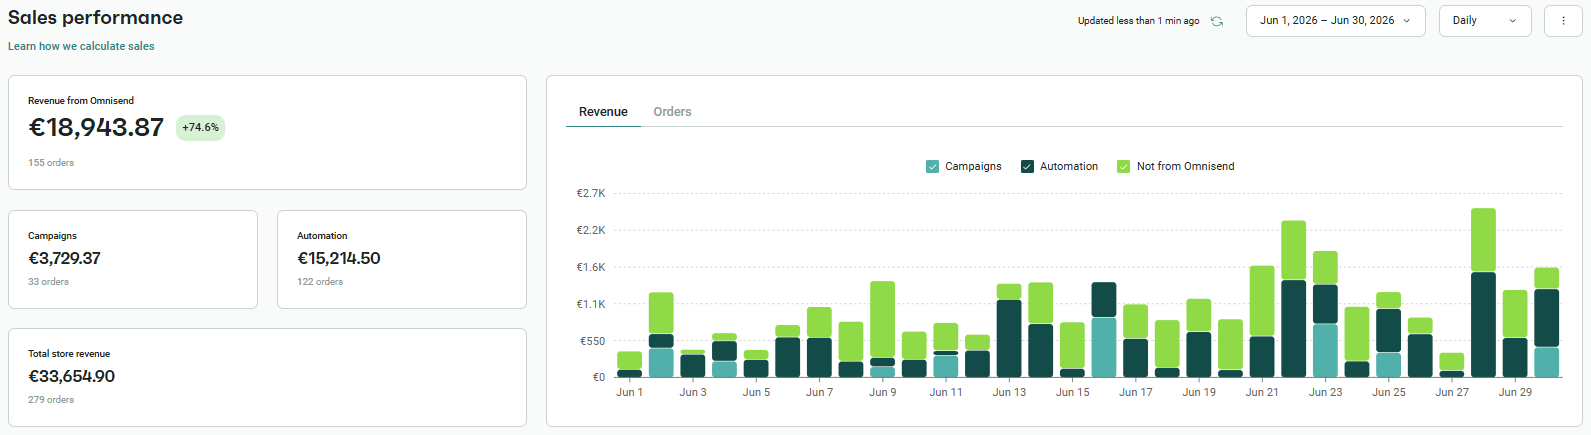The width and height of the screenshot is (1591, 435).
Task: Click the Jun 15 x-axis label
Action: 1072,392
